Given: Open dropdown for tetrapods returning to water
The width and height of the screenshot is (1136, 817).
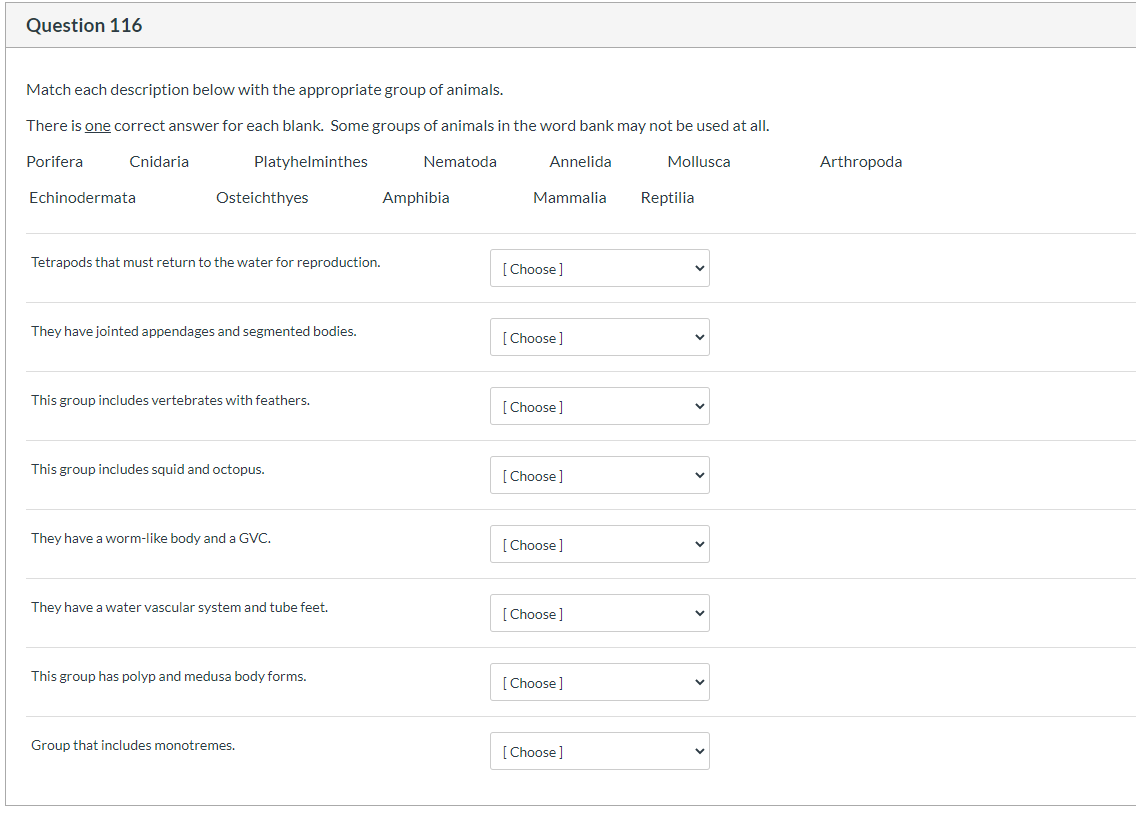Looking at the screenshot, I should (599, 268).
